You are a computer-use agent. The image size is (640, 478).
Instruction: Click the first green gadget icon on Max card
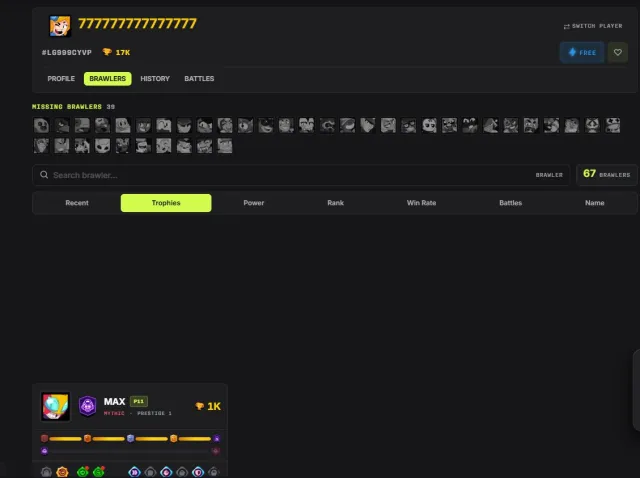[83, 472]
